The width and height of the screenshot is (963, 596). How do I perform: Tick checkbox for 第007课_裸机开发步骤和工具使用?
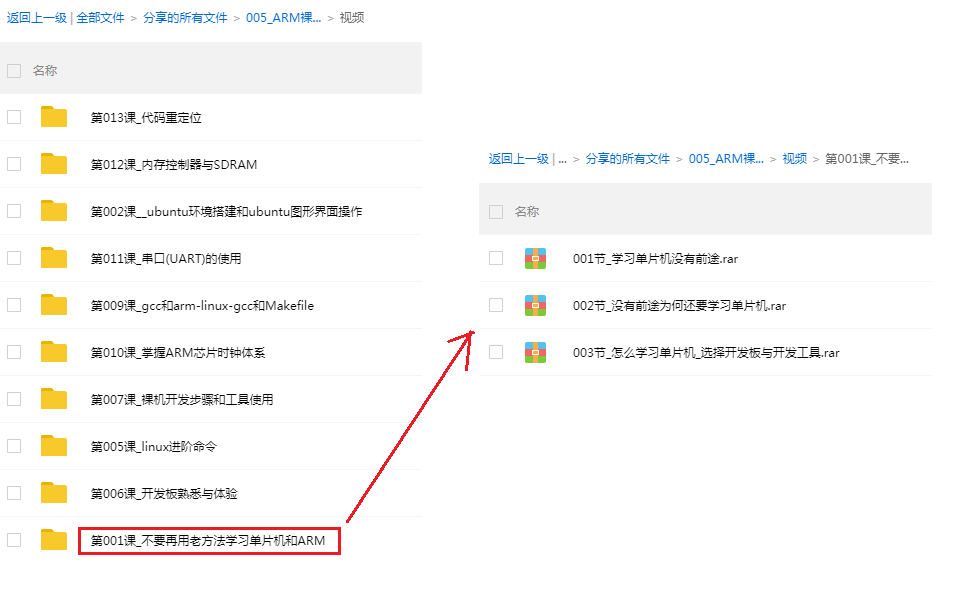(x=14, y=399)
